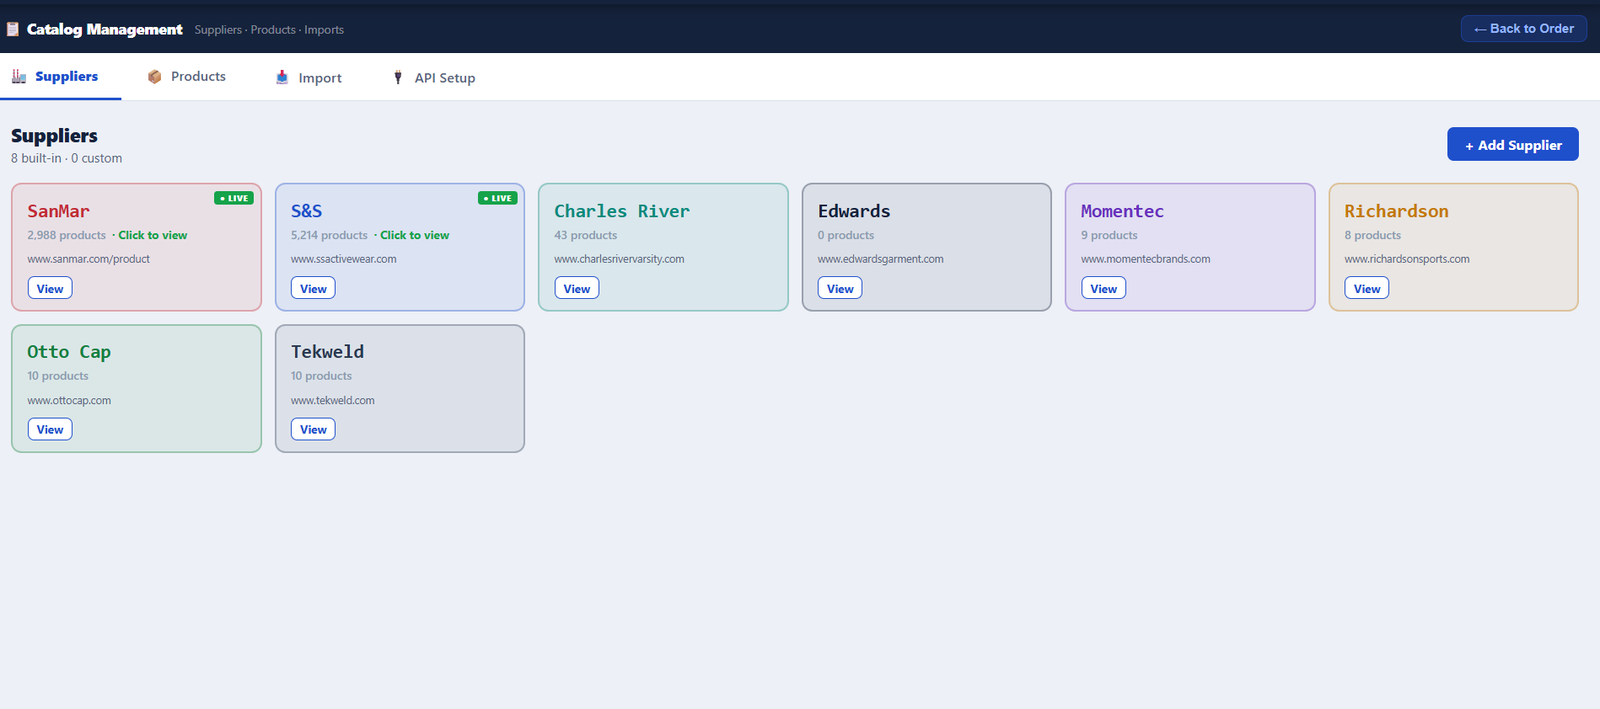This screenshot has height=709, width=1600.
Task: Click the Richardson card title
Action: click(1396, 211)
